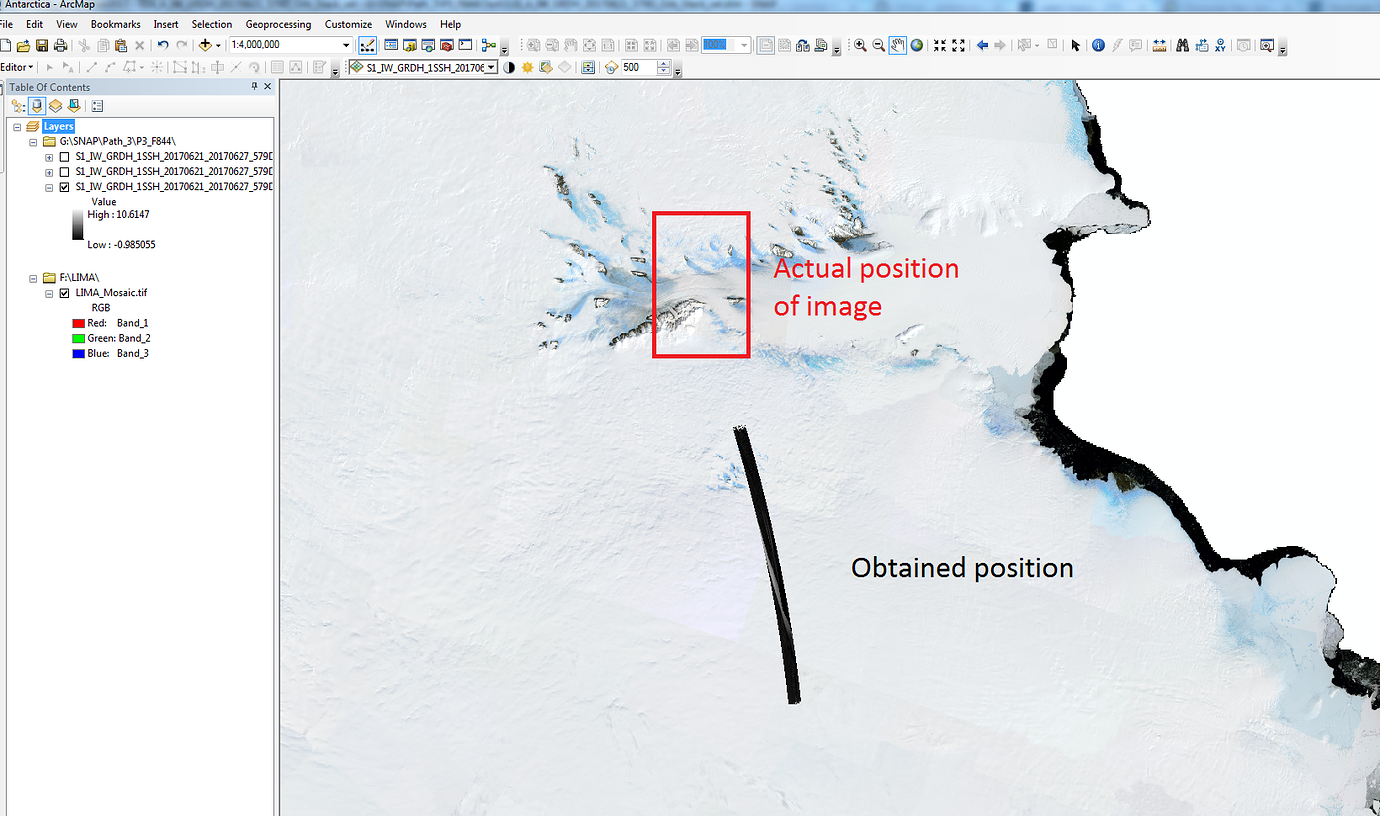Hide the LIMA_Mosaic.tif layer
This screenshot has width=1380, height=816.
[64, 294]
